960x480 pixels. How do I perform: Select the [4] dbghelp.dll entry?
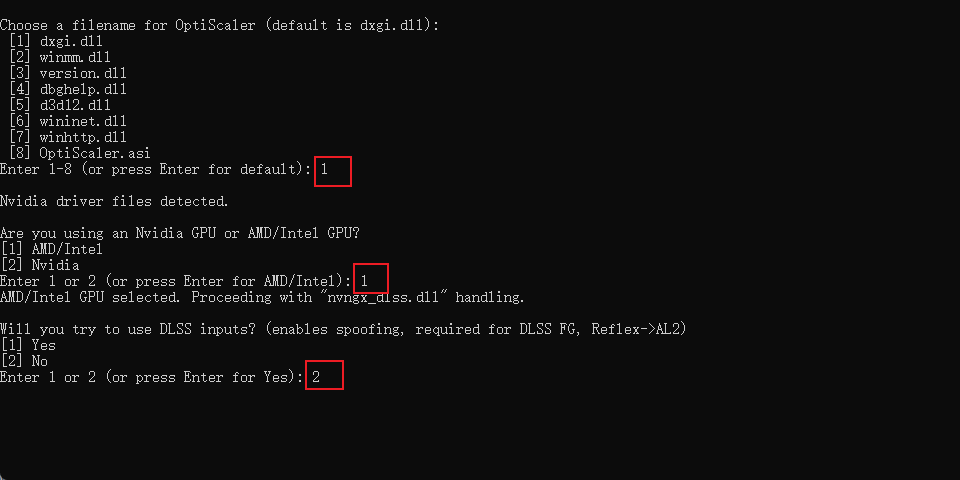68,89
